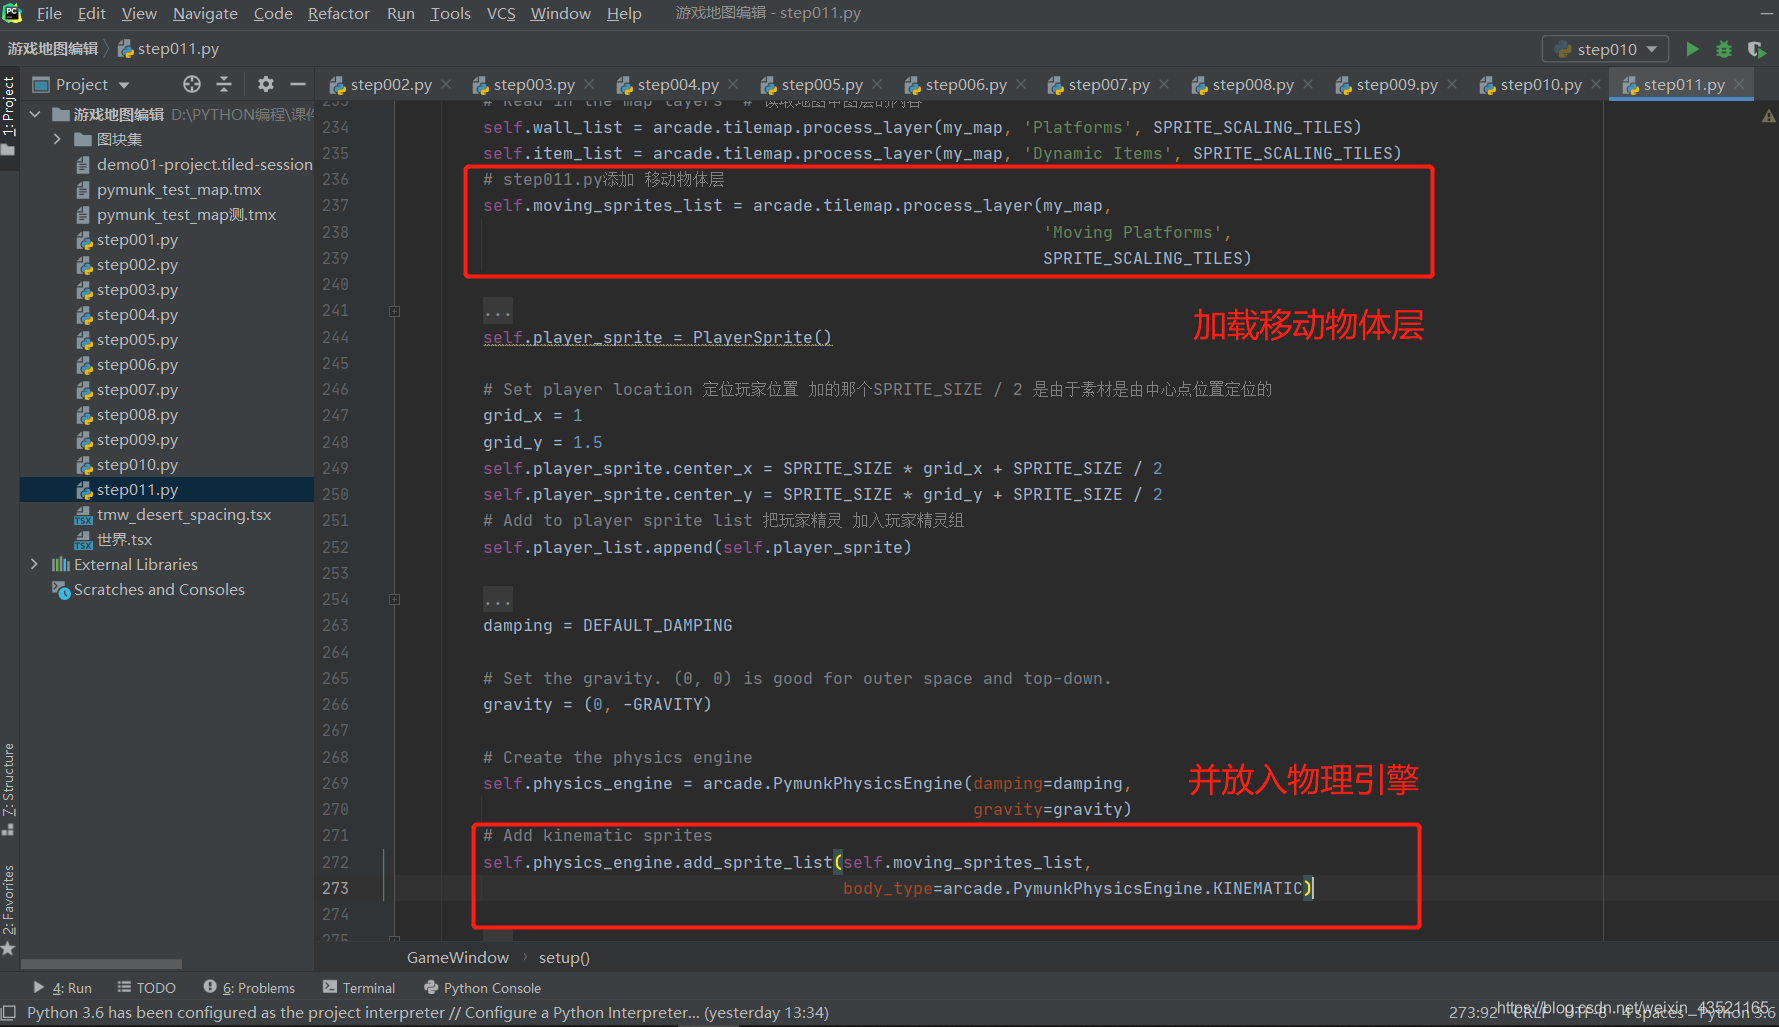Open the File menu

point(49,13)
